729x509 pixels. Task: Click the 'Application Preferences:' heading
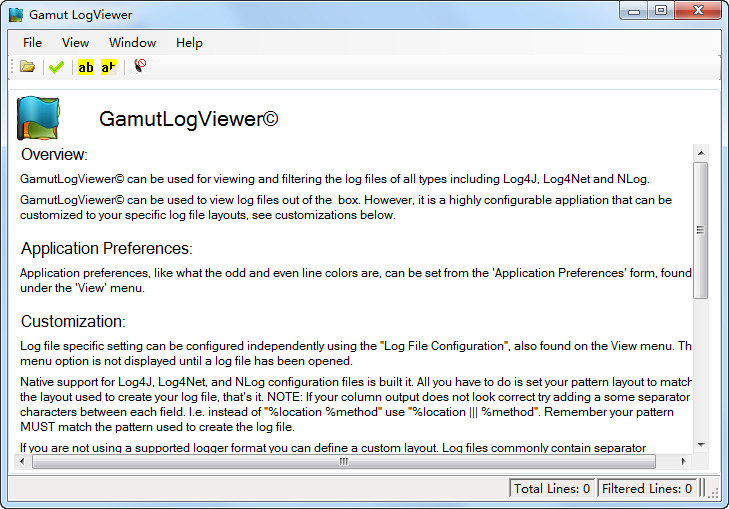pos(106,249)
